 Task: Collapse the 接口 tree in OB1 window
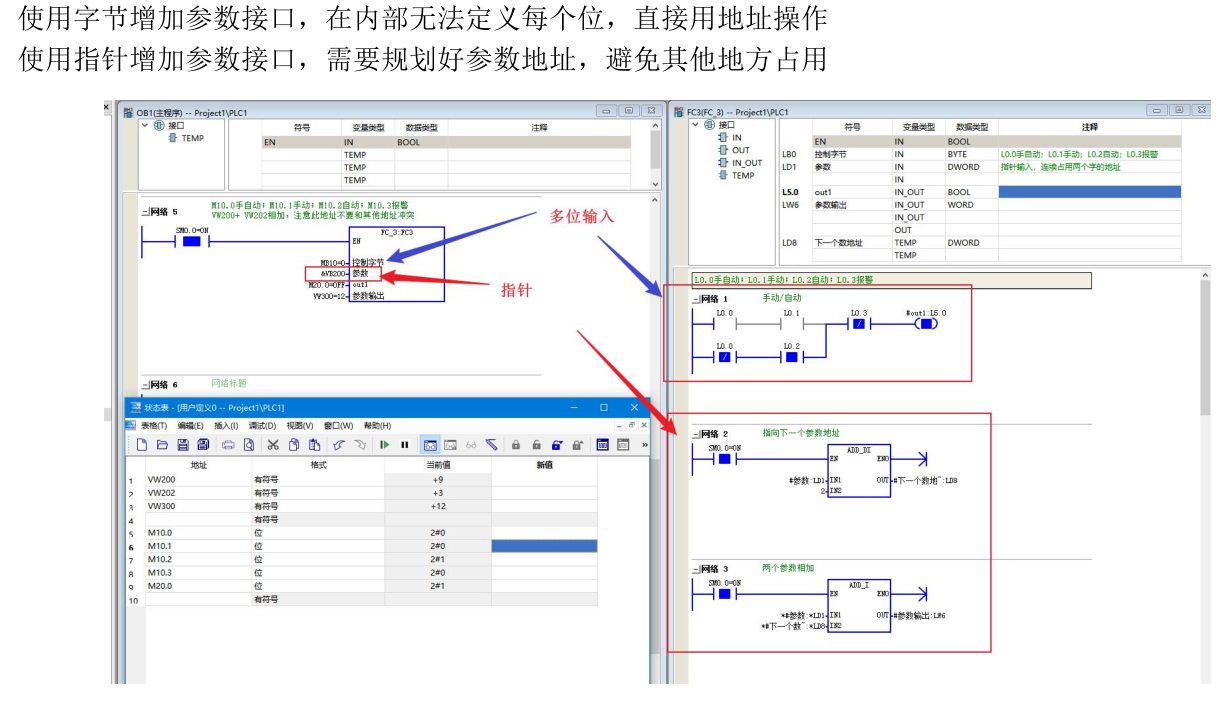point(145,126)
